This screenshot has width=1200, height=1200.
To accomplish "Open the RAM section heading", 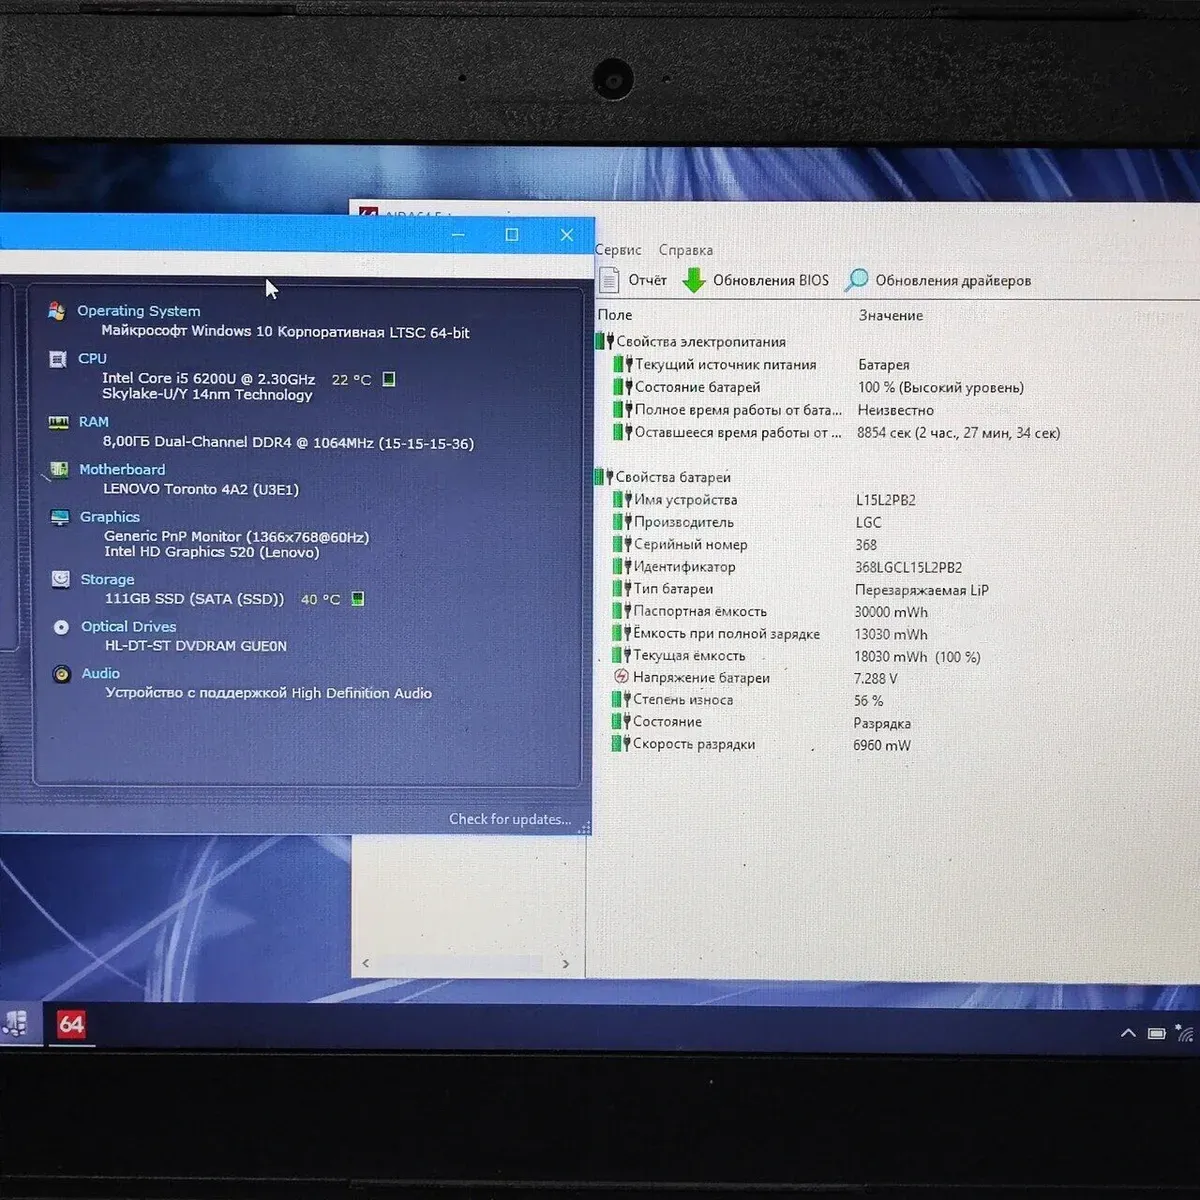I will tap(93, 422).
